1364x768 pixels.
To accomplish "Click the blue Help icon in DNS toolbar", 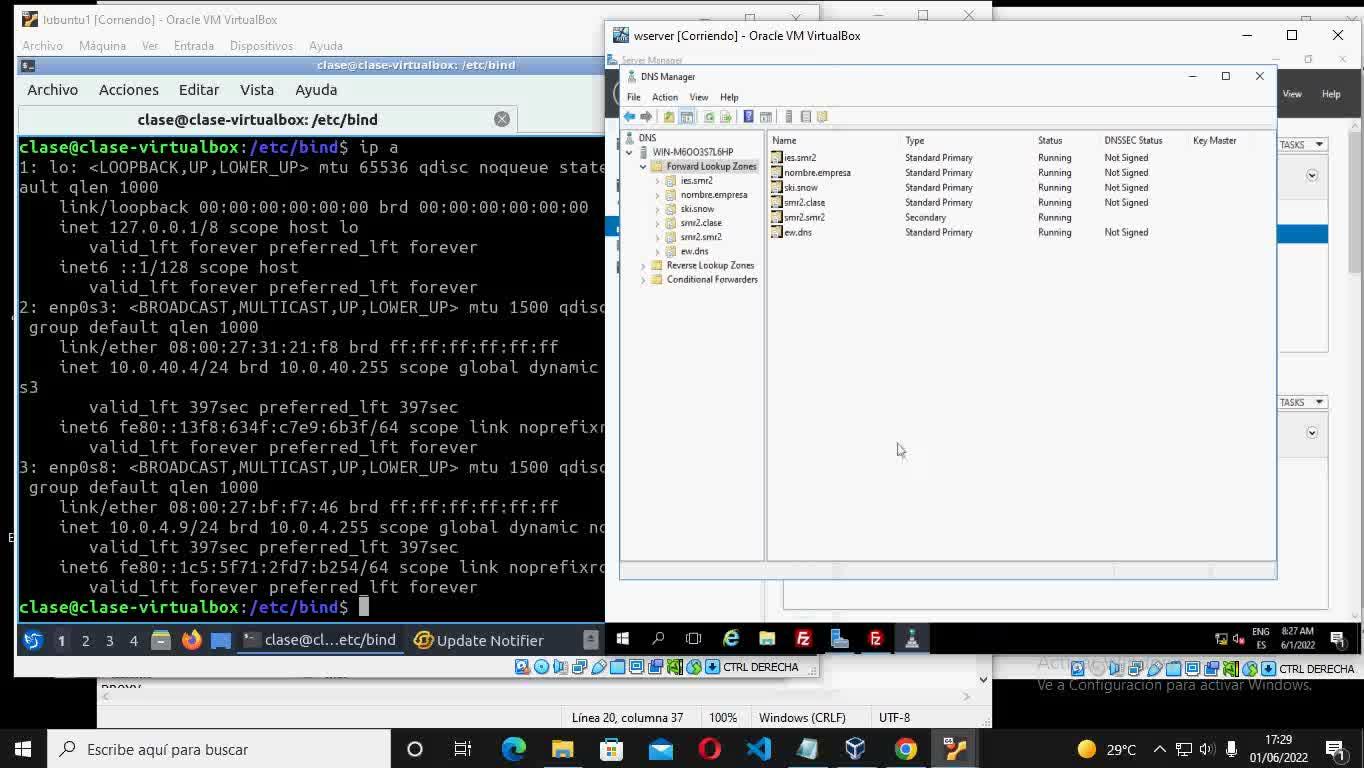I will tap(748, 117).
